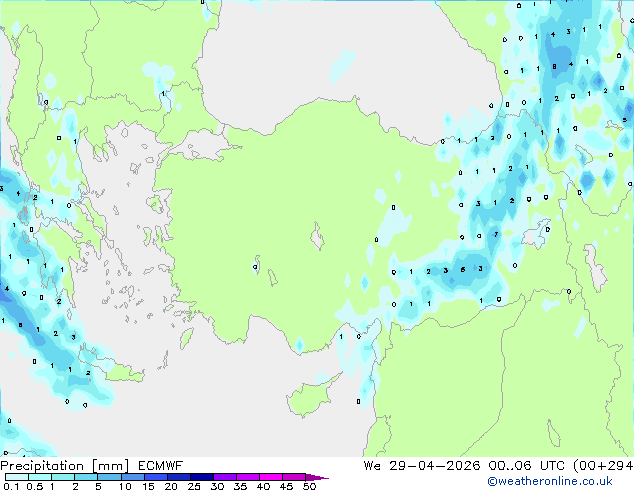This screenshot has width=634, height=490.
Task: Pick the legend swatch between 30 and 35
Action: [225, 477]
